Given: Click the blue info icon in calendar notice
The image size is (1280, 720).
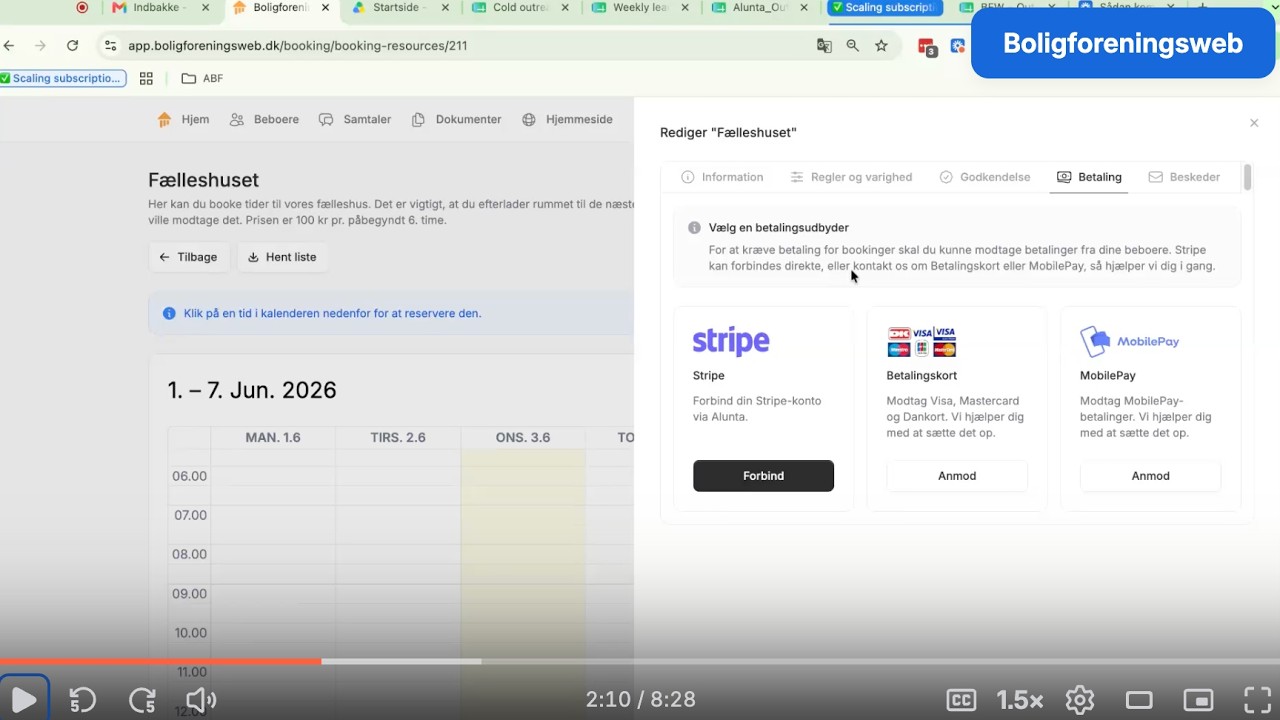Looking at the screenshot, I should [169, 313].
